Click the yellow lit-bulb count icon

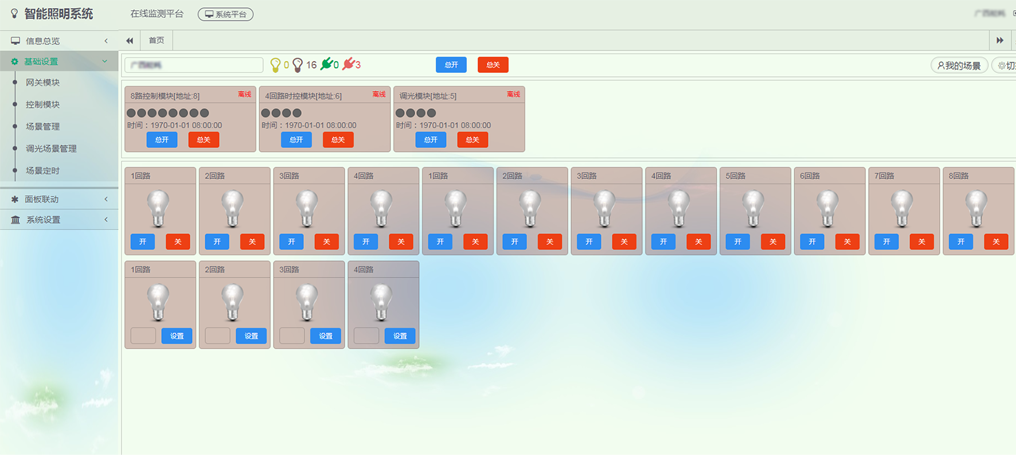coord(275,65)
